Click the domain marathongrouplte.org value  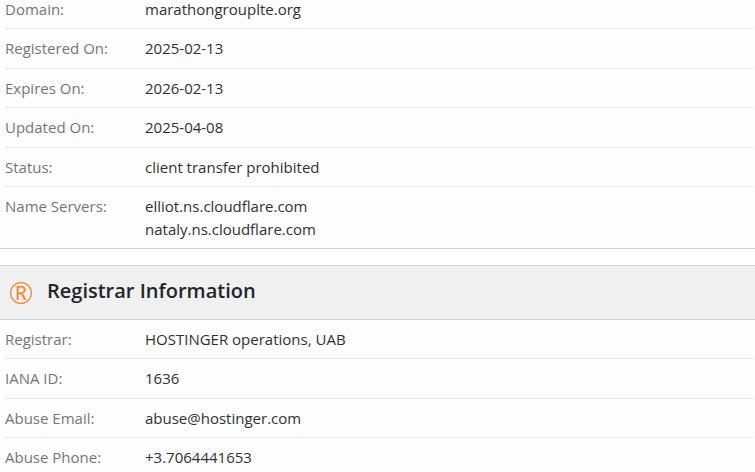pyautogui.click(x=223, y=10)
